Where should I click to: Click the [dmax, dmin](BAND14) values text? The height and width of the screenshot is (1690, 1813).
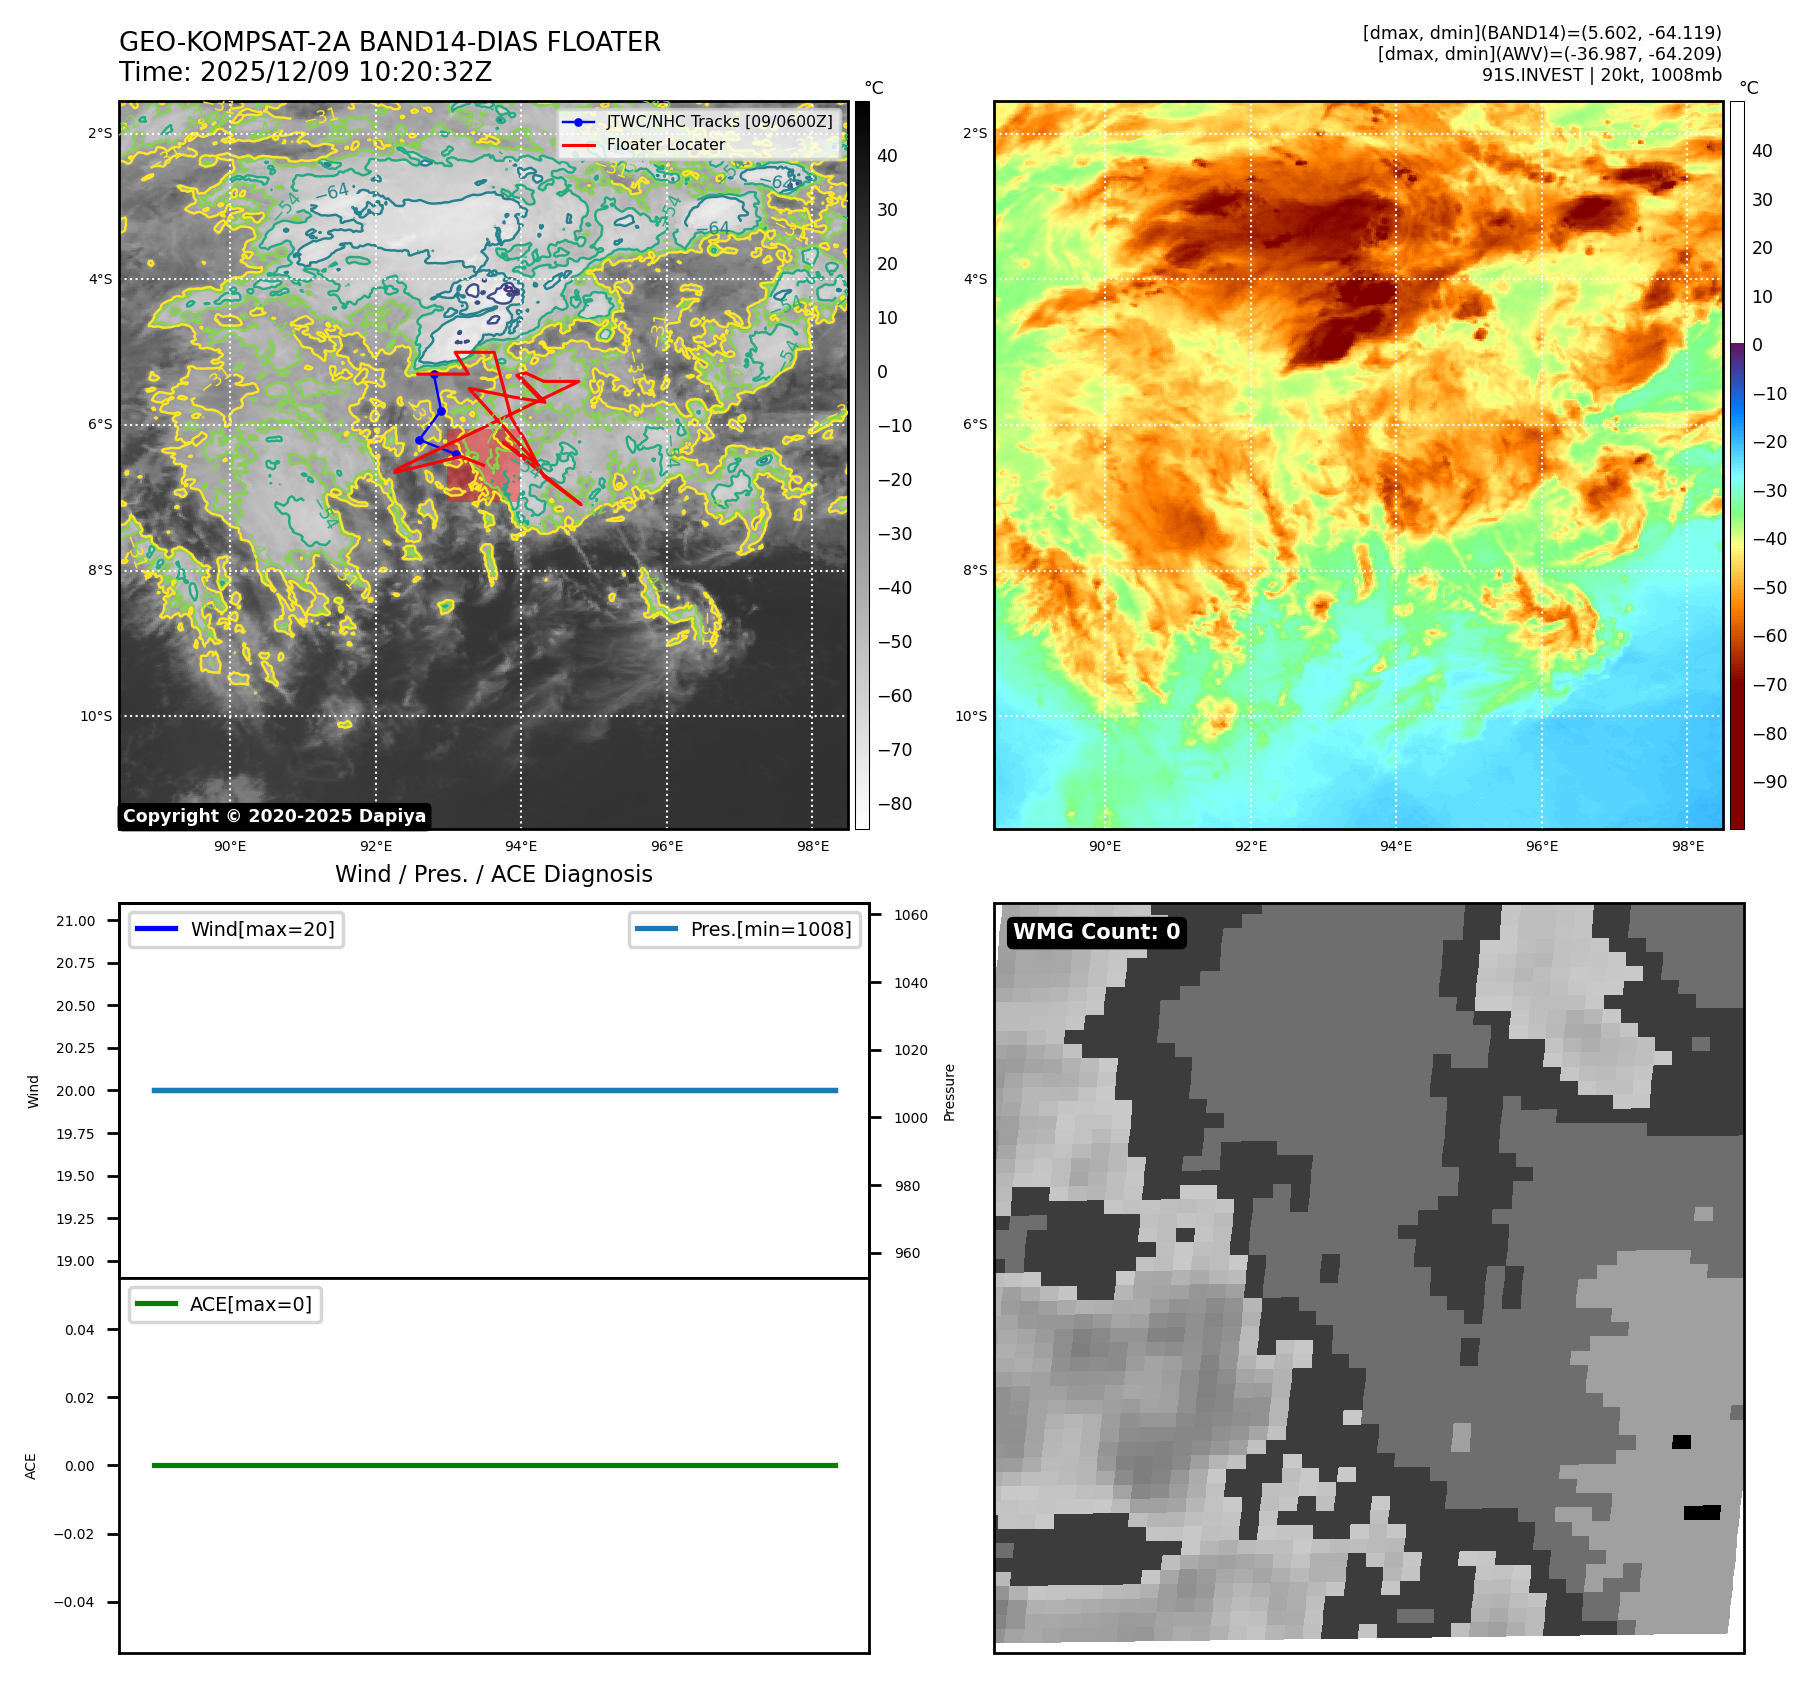(1541, 33)
